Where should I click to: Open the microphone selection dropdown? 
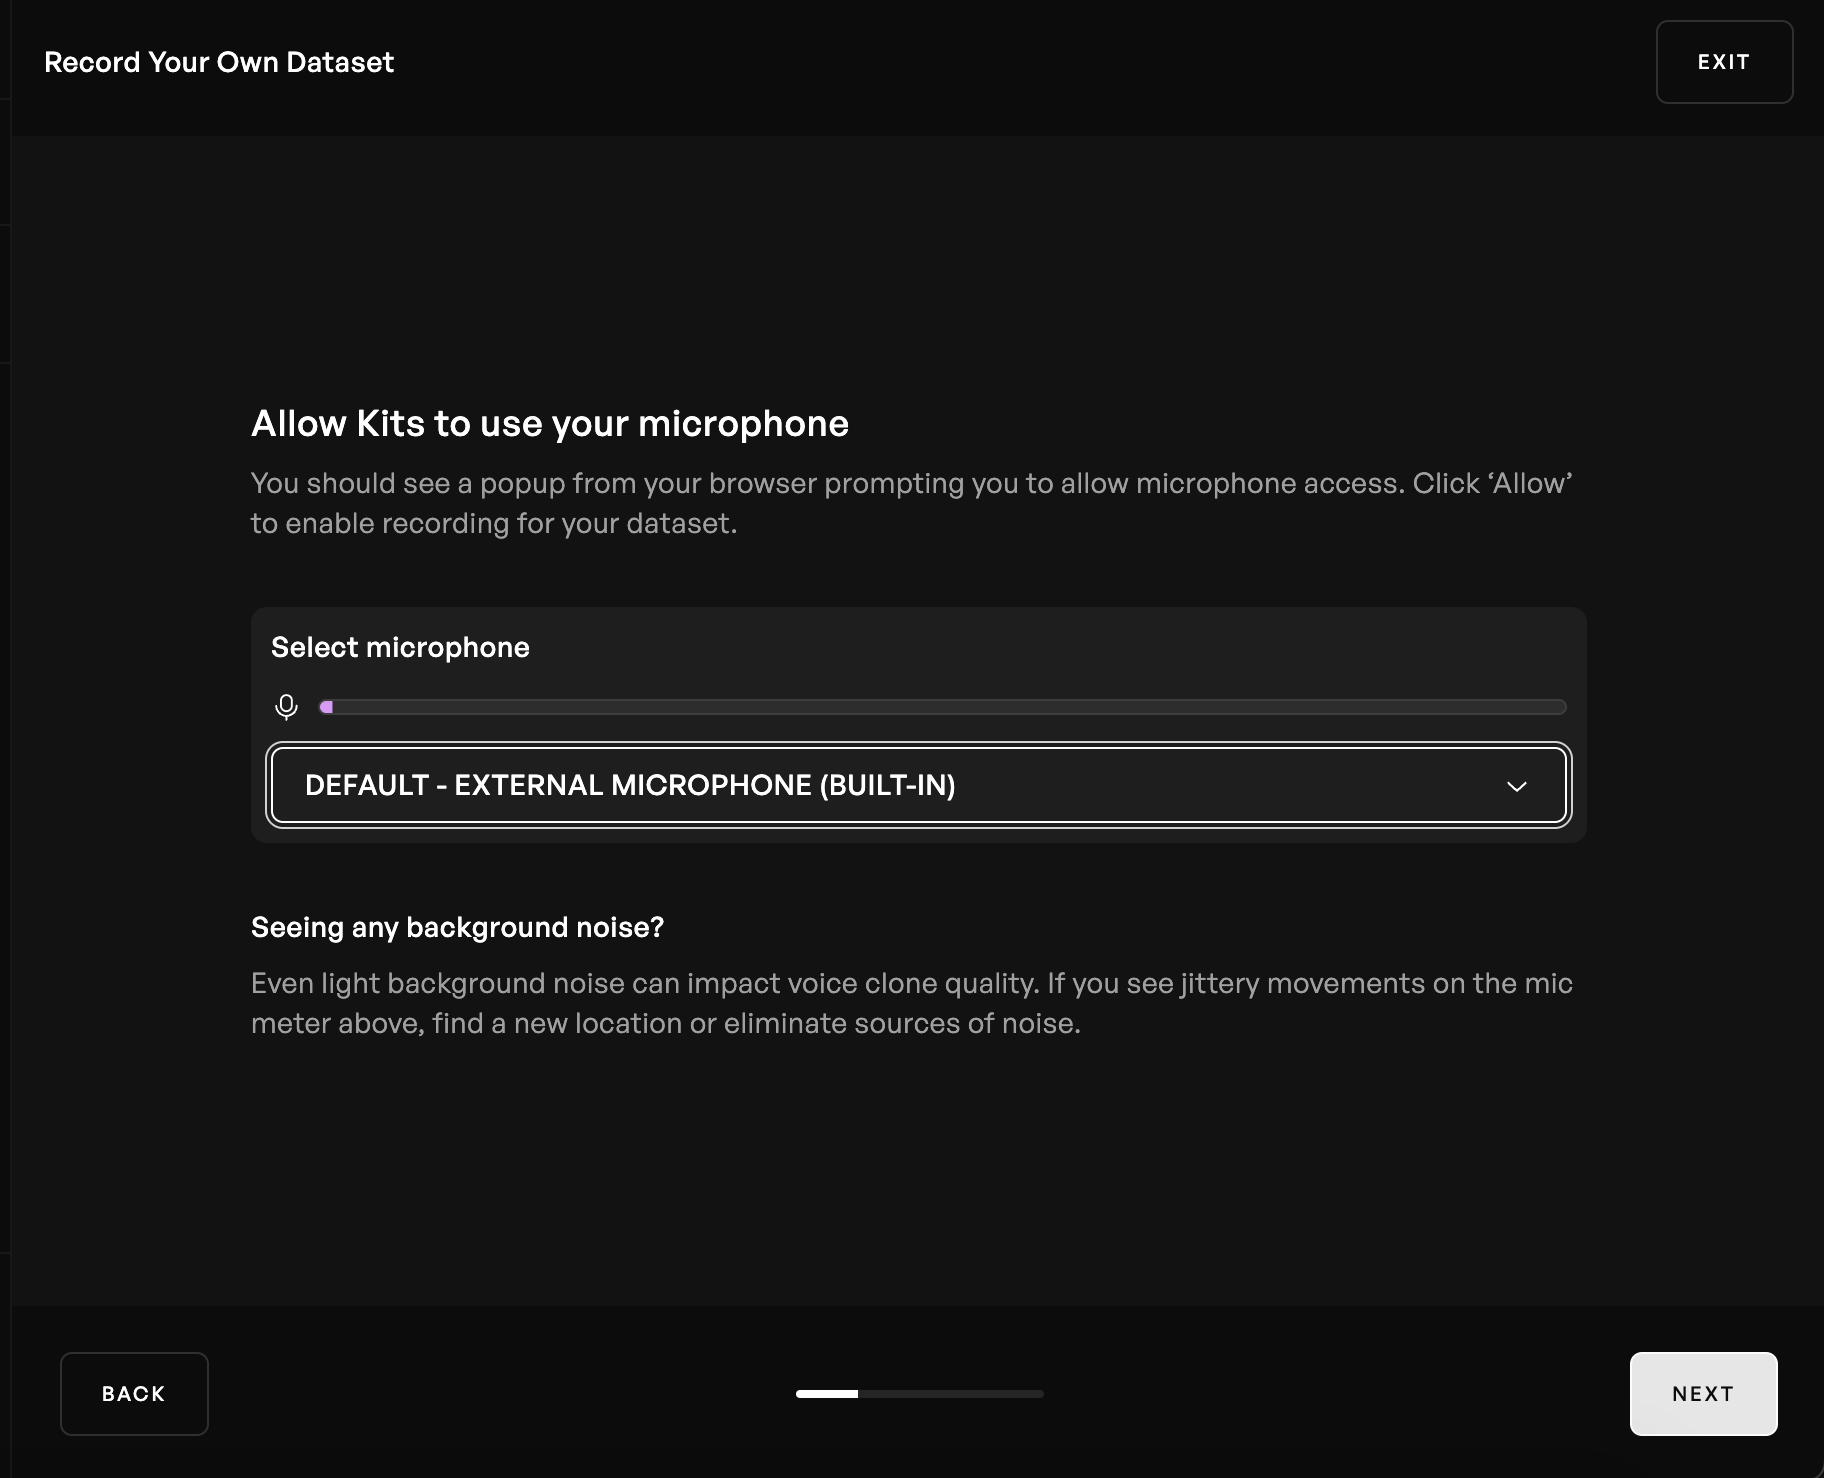[x=918, y=785]
